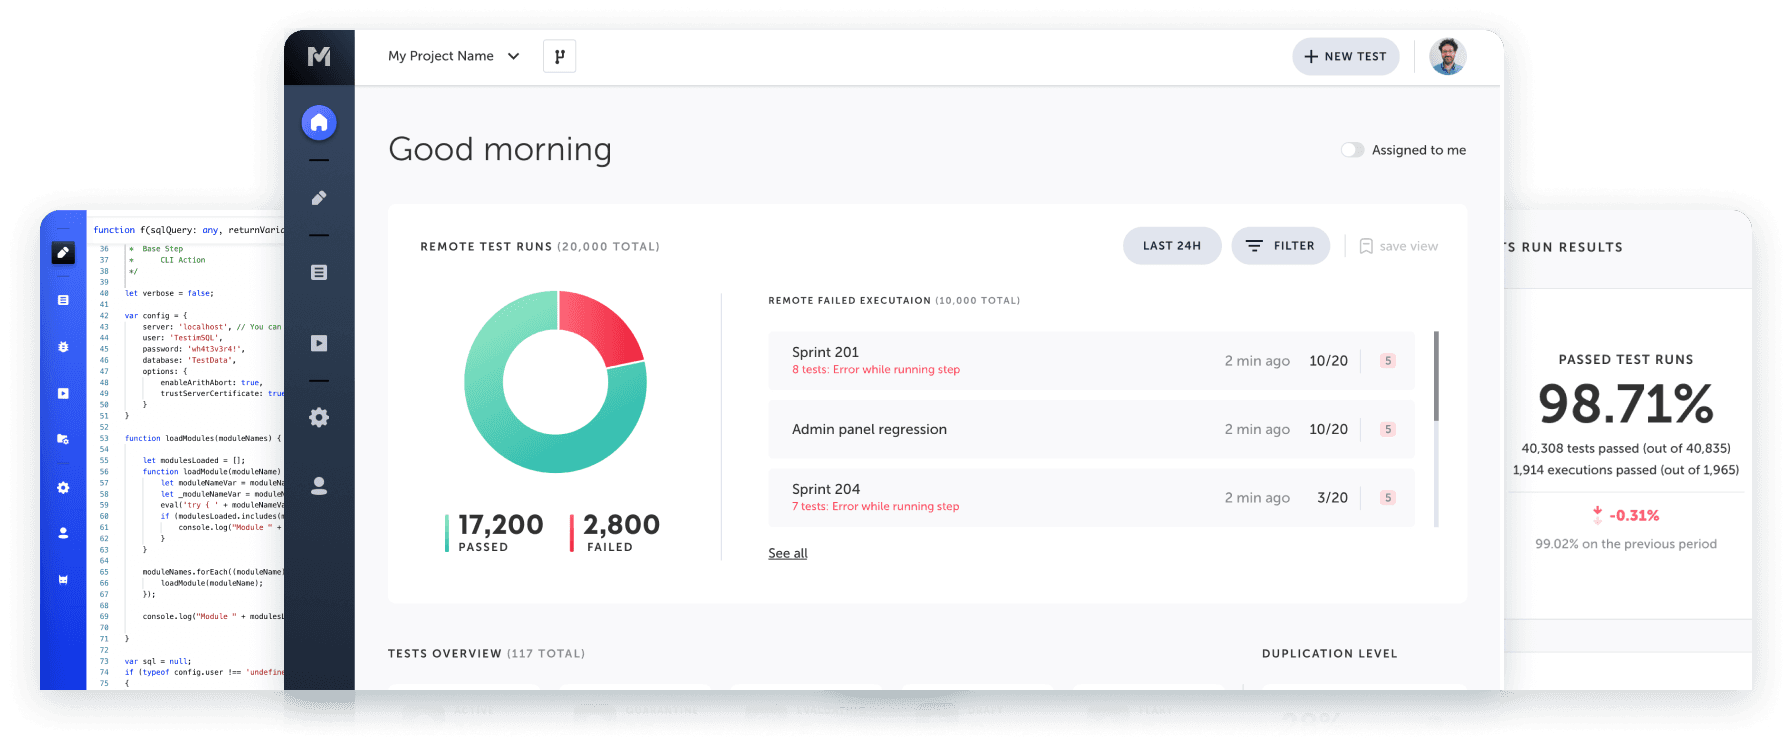The width and height of the screenshot is (1792, 740).
Task: Click the branch icon beside project name
Action: coord(559,56)
